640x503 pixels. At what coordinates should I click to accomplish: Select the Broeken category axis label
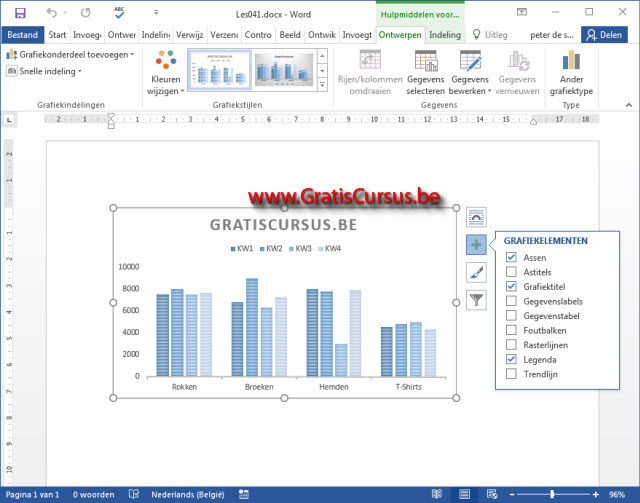[x=259, y=387]
